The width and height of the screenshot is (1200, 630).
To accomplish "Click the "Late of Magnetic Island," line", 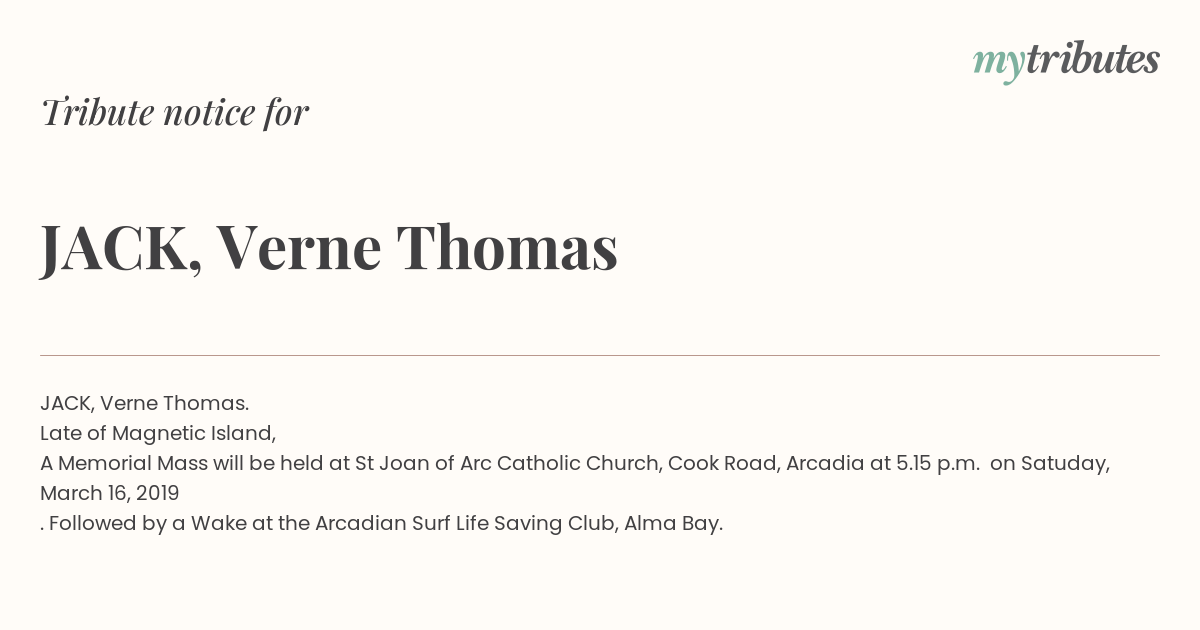I will 158,433.
